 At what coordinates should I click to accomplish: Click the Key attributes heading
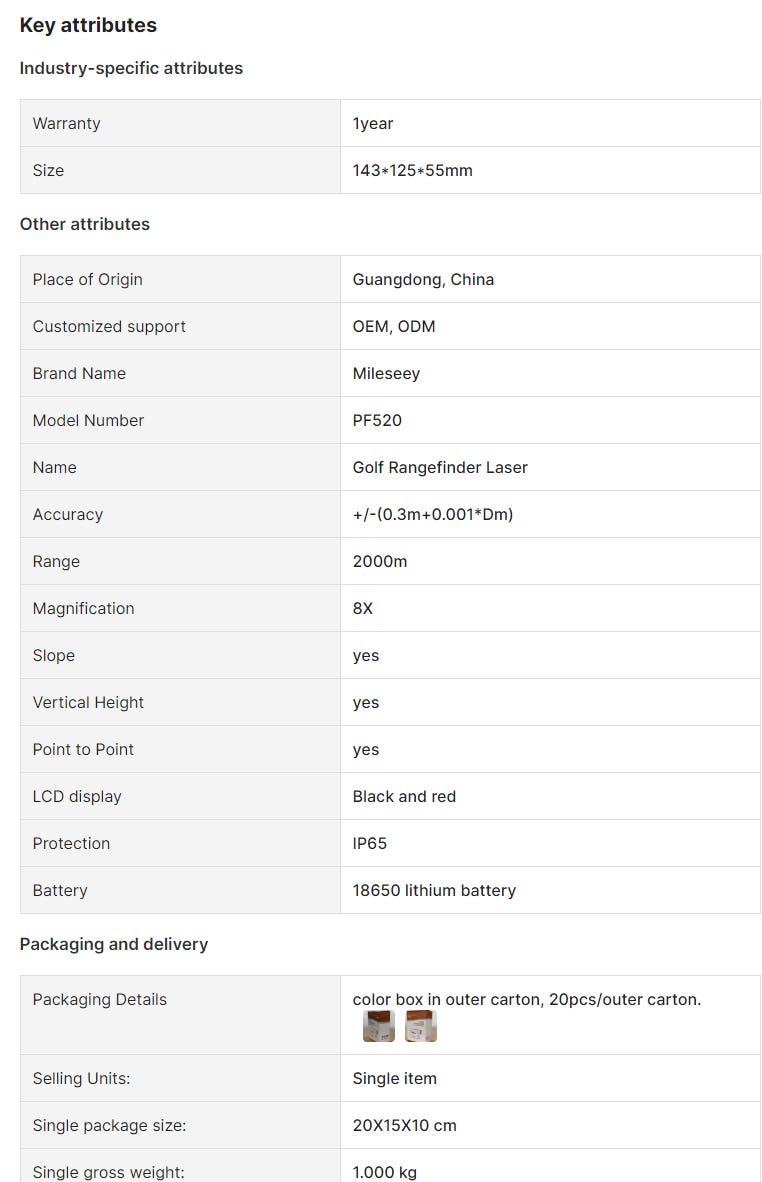click(x=88, y=25)
